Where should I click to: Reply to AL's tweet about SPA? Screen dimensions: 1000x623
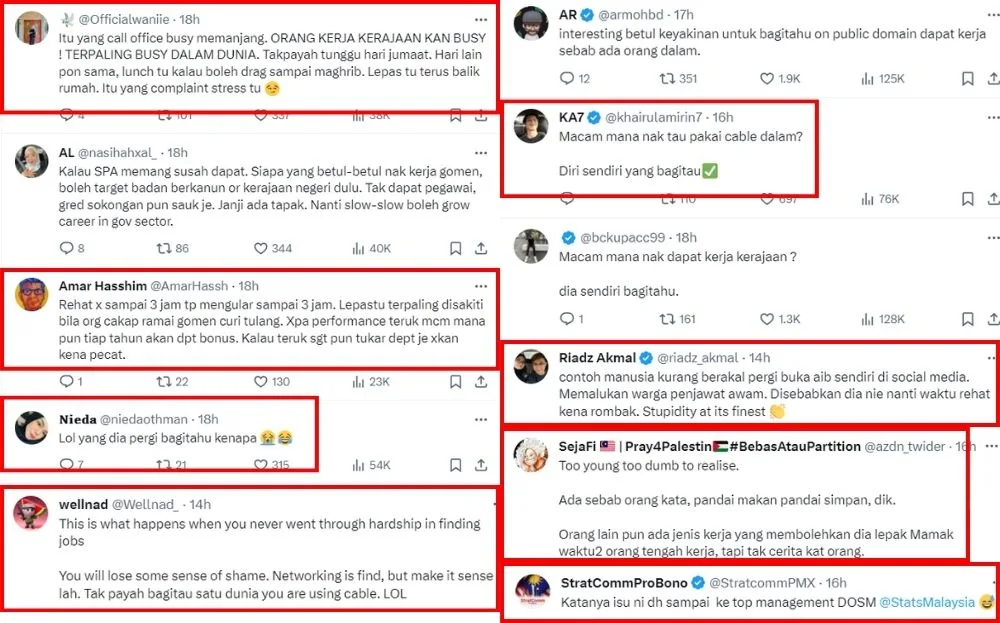(66, 248)
